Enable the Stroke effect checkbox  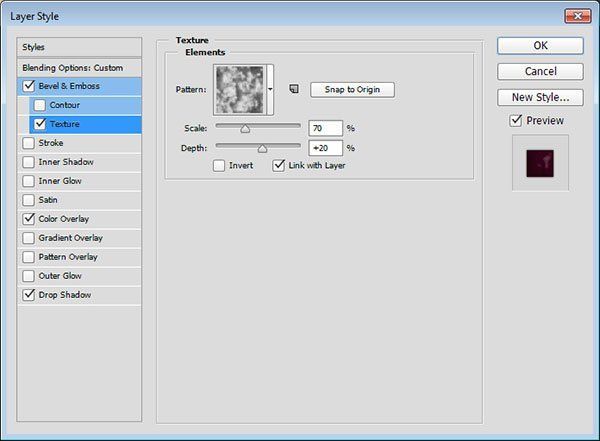(x=28, y=143)
